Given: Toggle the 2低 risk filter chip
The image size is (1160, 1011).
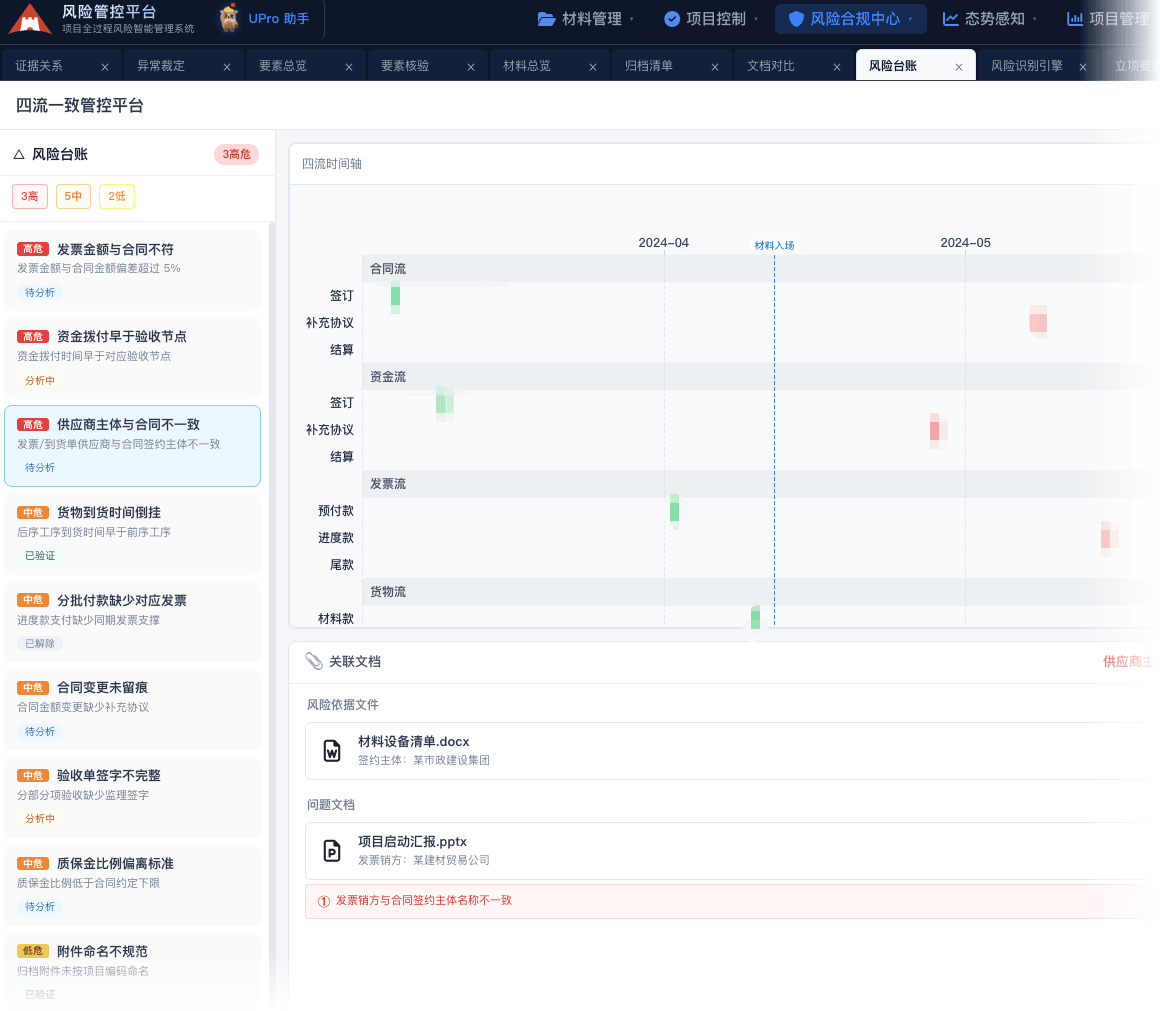Looking at the screenshot, I should coord(117,196).
